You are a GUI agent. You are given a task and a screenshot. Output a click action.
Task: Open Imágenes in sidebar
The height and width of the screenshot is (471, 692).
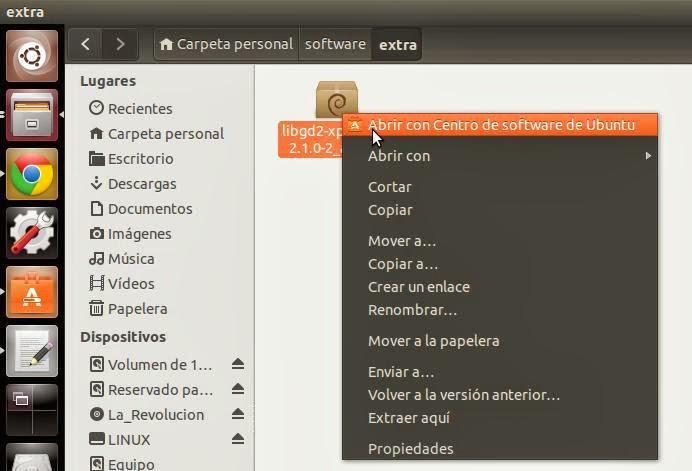160,234
